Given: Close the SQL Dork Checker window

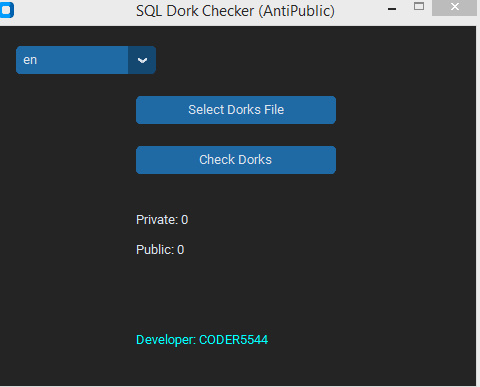Looking at the screenshot, I should 454,7.
